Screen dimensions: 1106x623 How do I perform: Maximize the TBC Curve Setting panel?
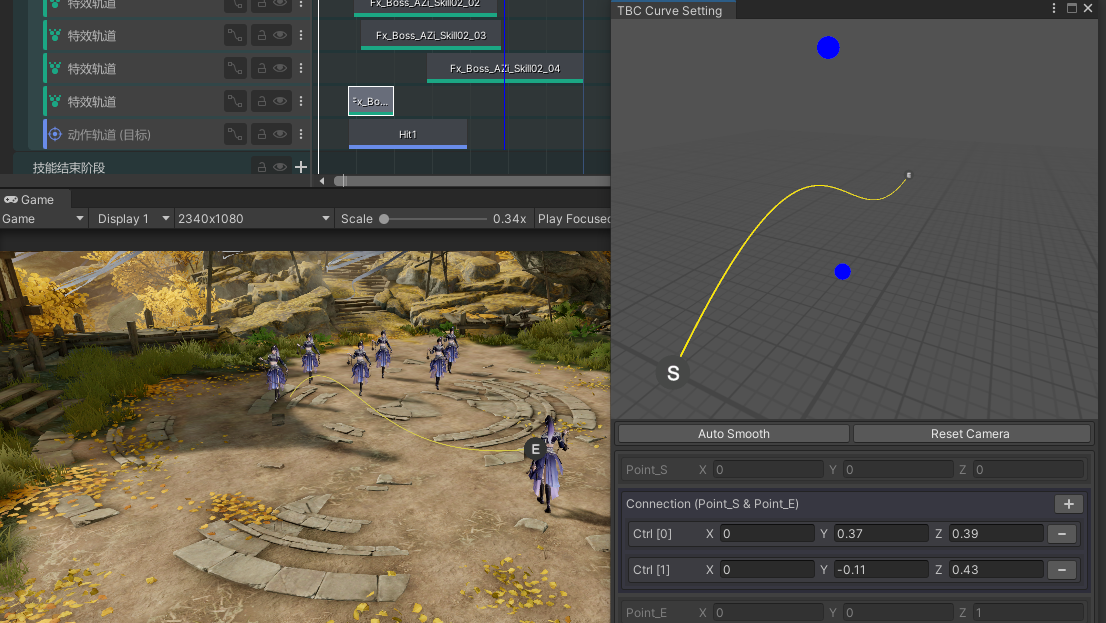[x=1071, y=8]
